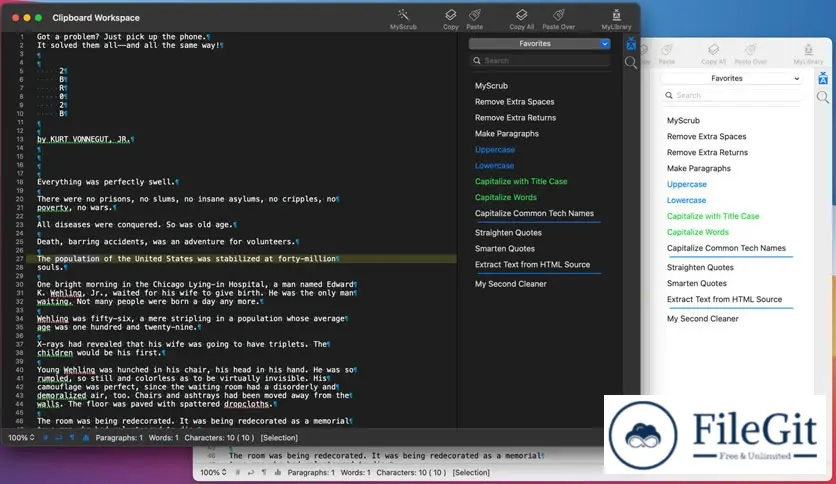
Task: Apply Uppercase in the light window list
Action: (687, 184)
